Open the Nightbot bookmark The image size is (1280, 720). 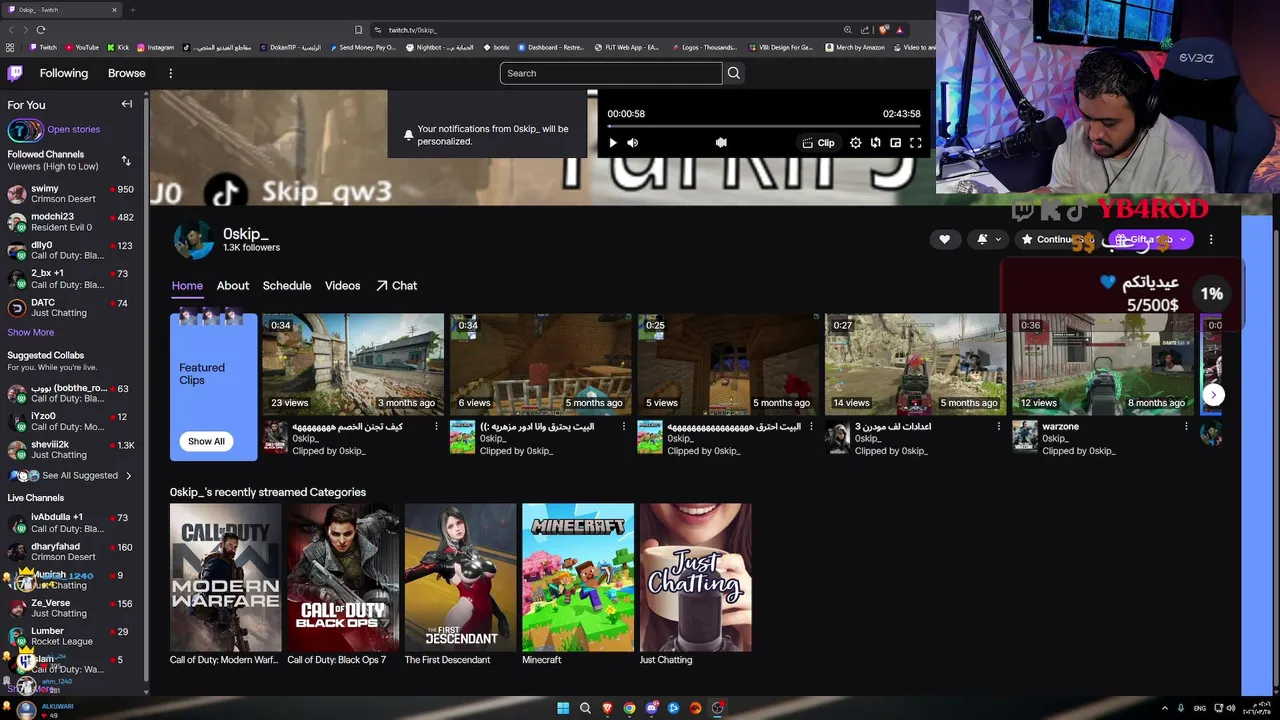[x=439, y=47]
